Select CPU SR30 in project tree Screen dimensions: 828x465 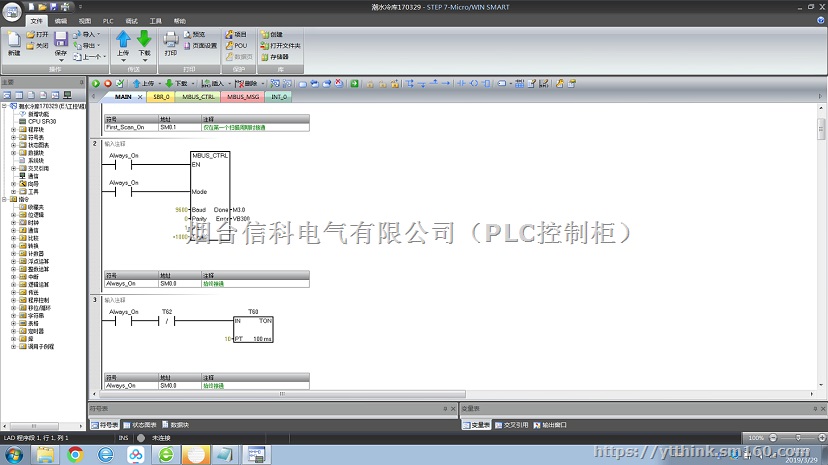tap(37, 121)
